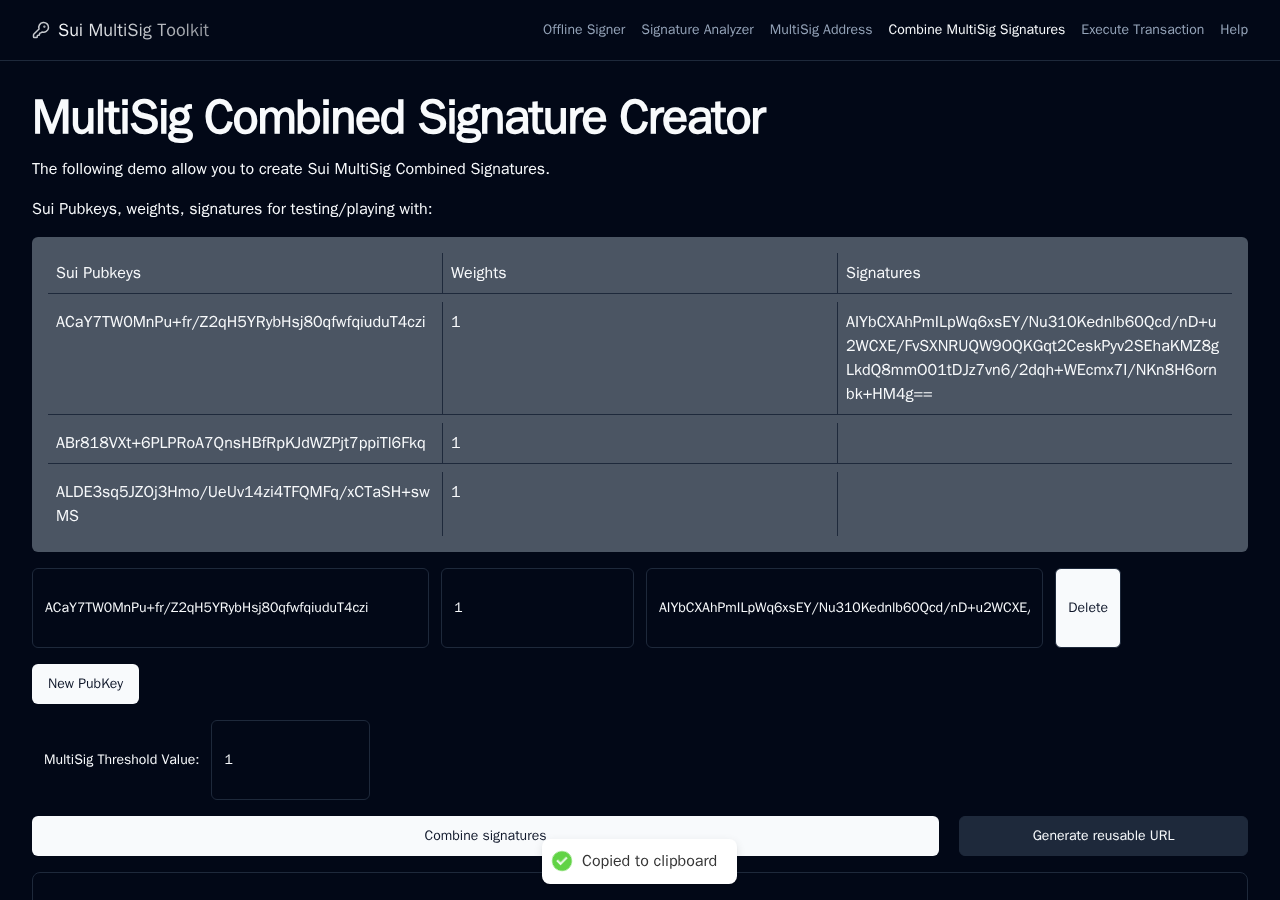This screenshot has height=900, width=1280.
Task: Click the Copied to clipboard message
Action: [x=649, y=861]
